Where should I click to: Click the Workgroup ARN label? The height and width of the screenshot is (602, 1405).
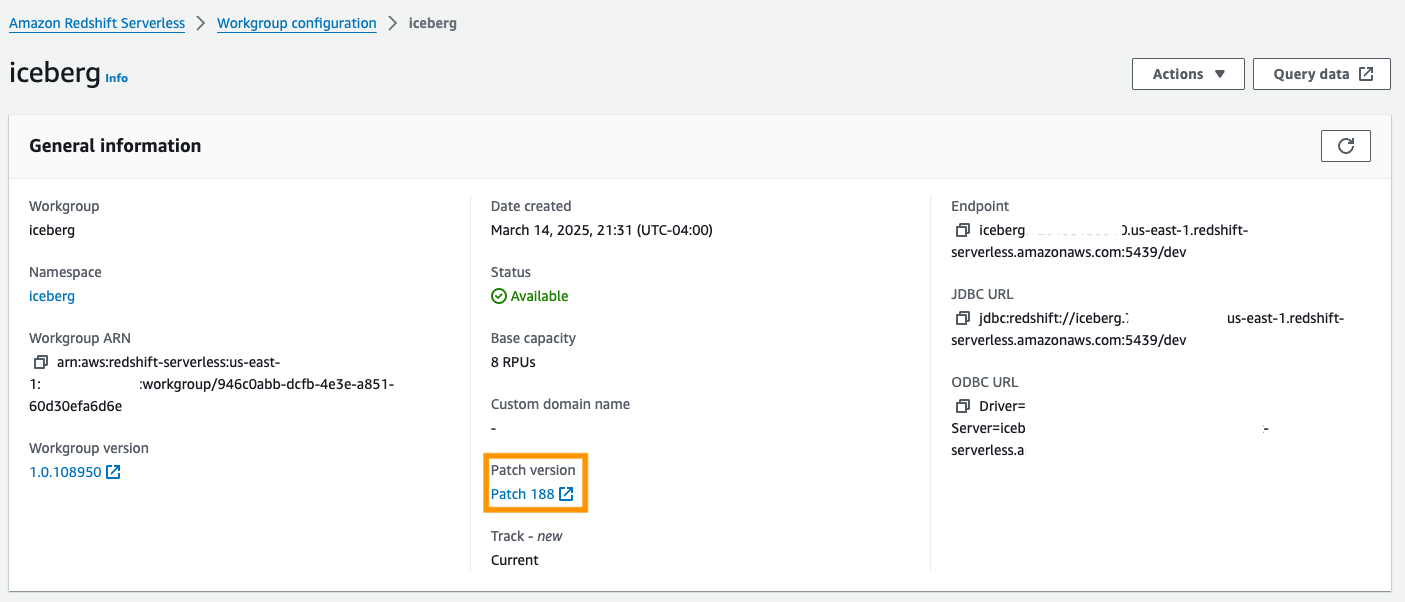(80, 338)
